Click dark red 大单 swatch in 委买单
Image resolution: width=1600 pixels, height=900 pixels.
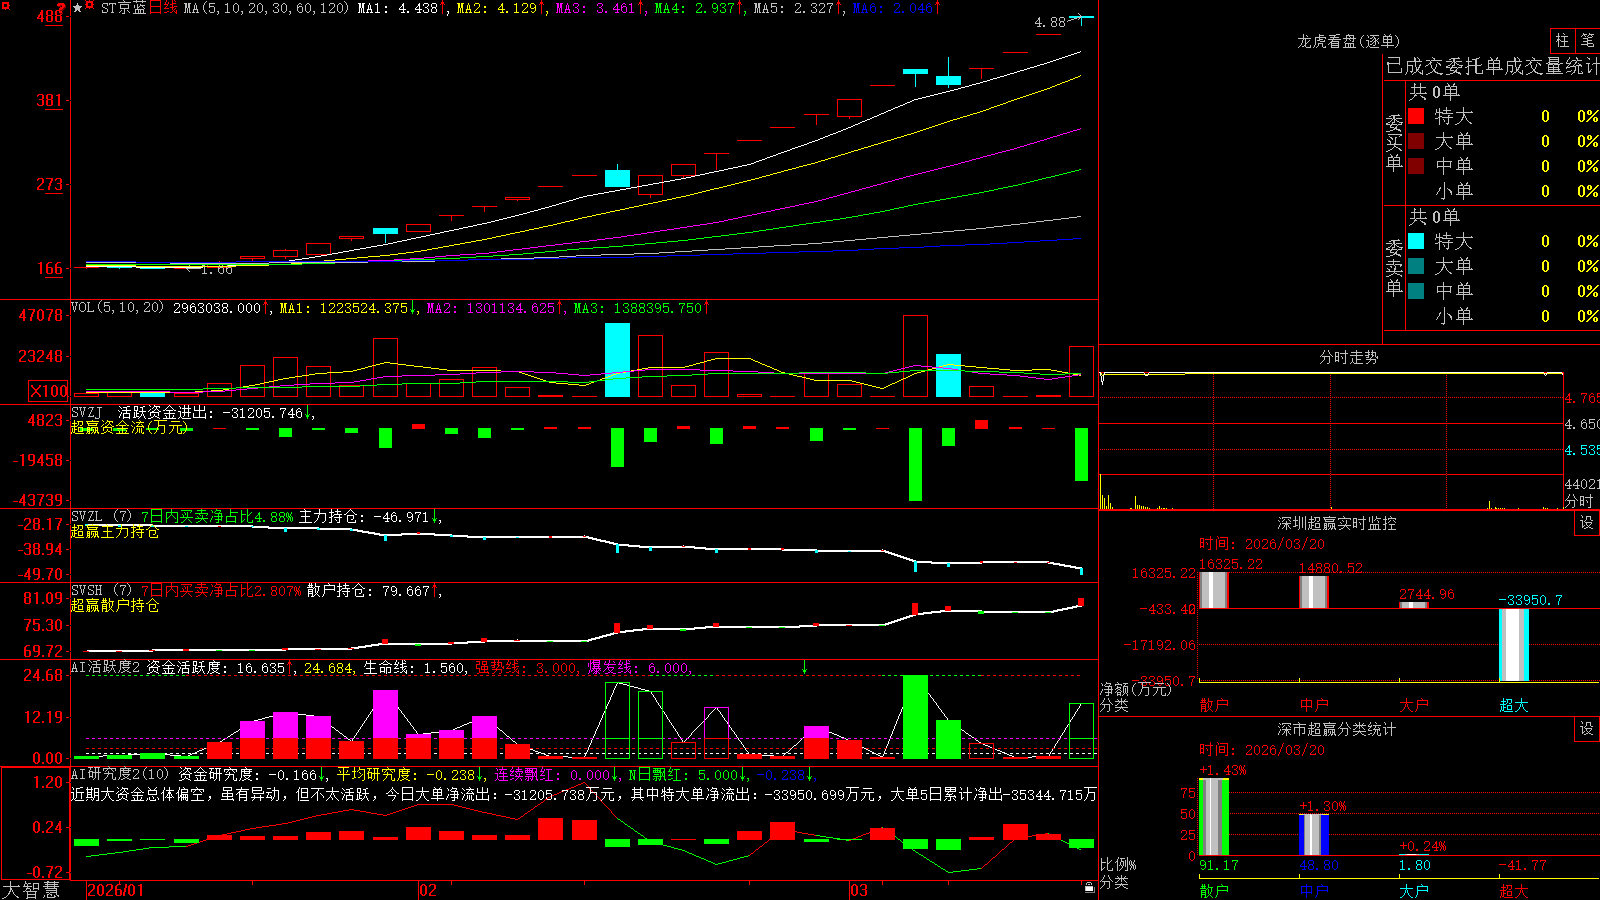pos(1416,141)
